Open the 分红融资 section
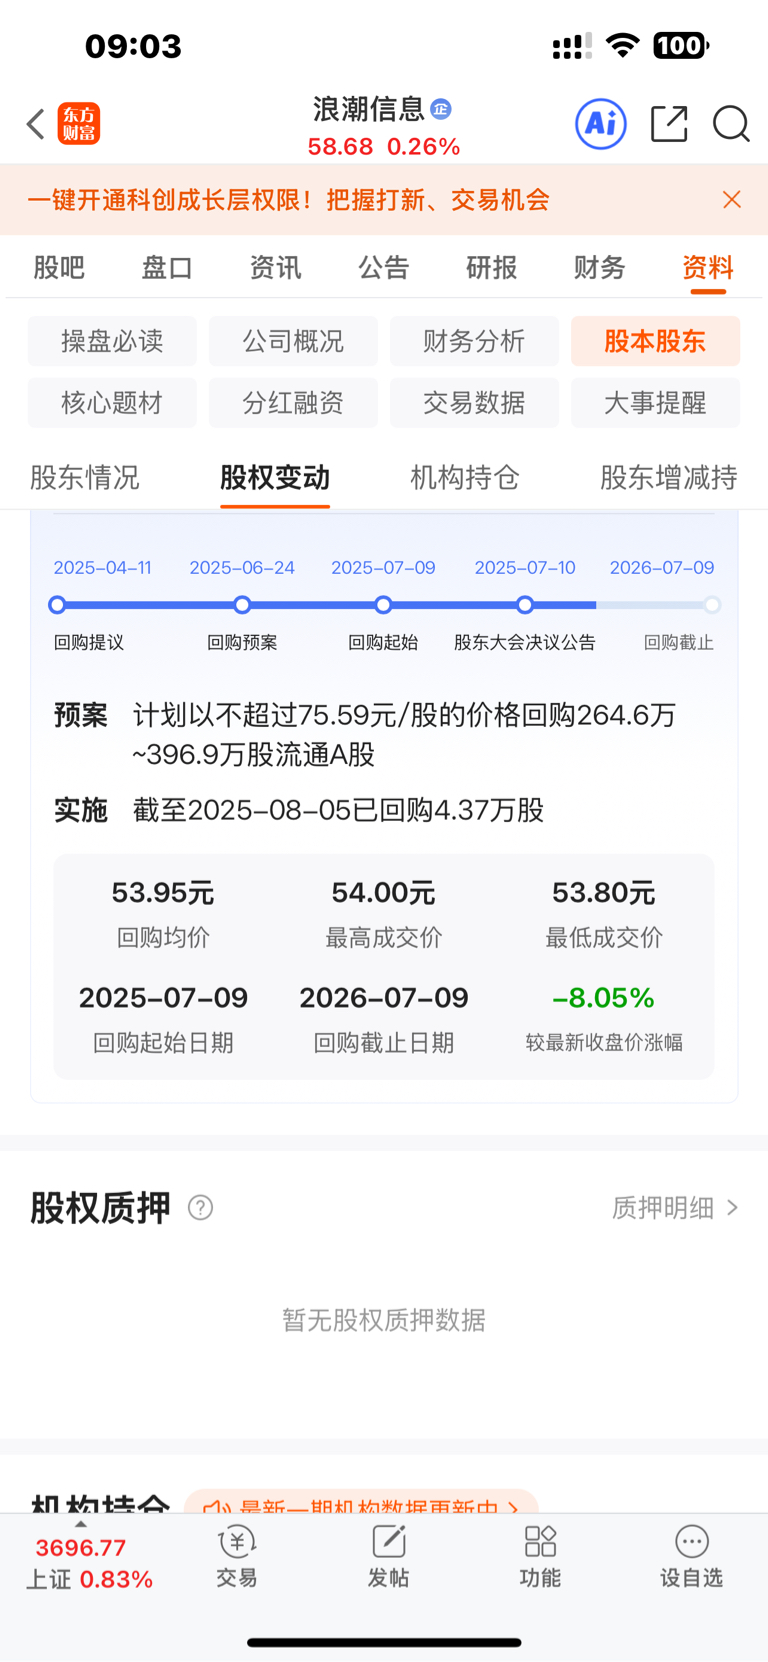 tap(293, 403)
